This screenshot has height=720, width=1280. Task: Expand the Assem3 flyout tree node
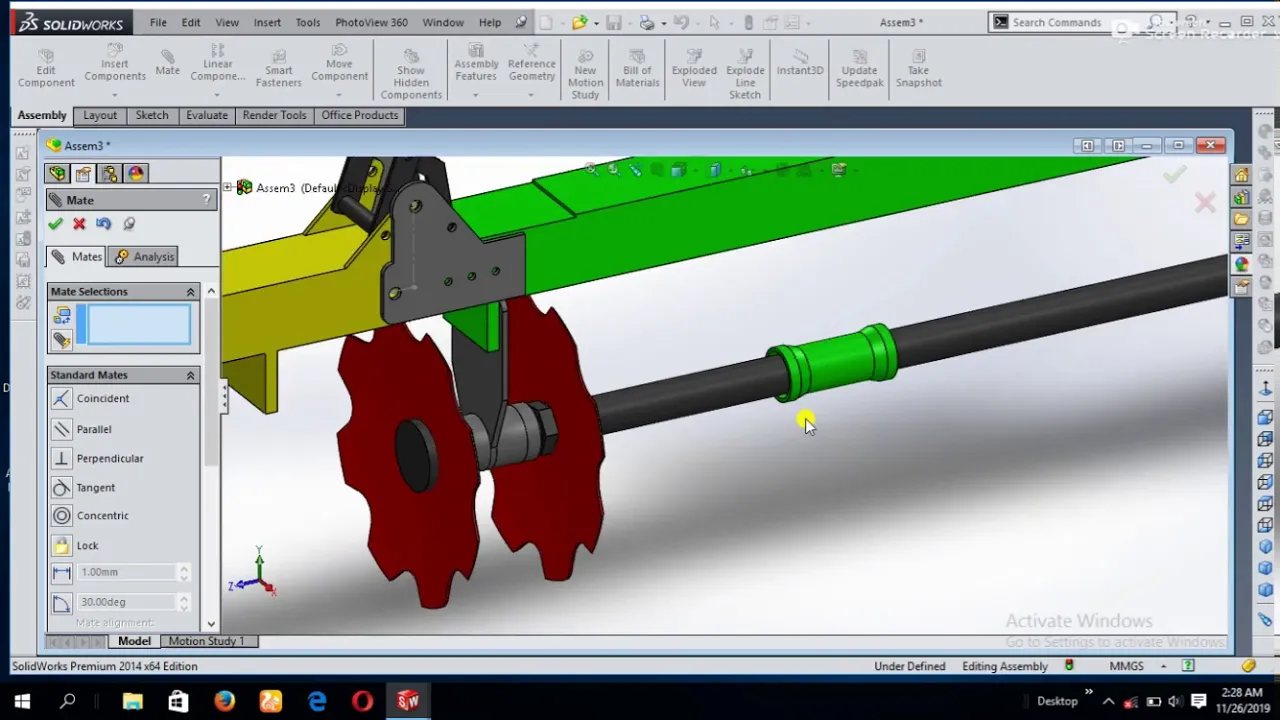228,187
